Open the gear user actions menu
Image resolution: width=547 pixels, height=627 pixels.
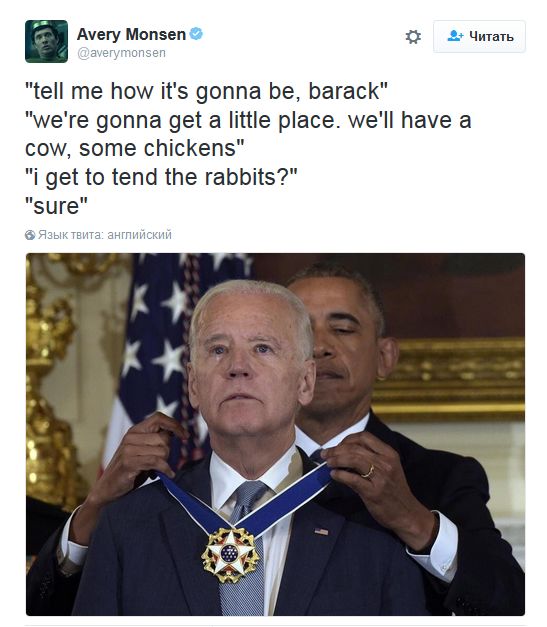tap(413, 37)
